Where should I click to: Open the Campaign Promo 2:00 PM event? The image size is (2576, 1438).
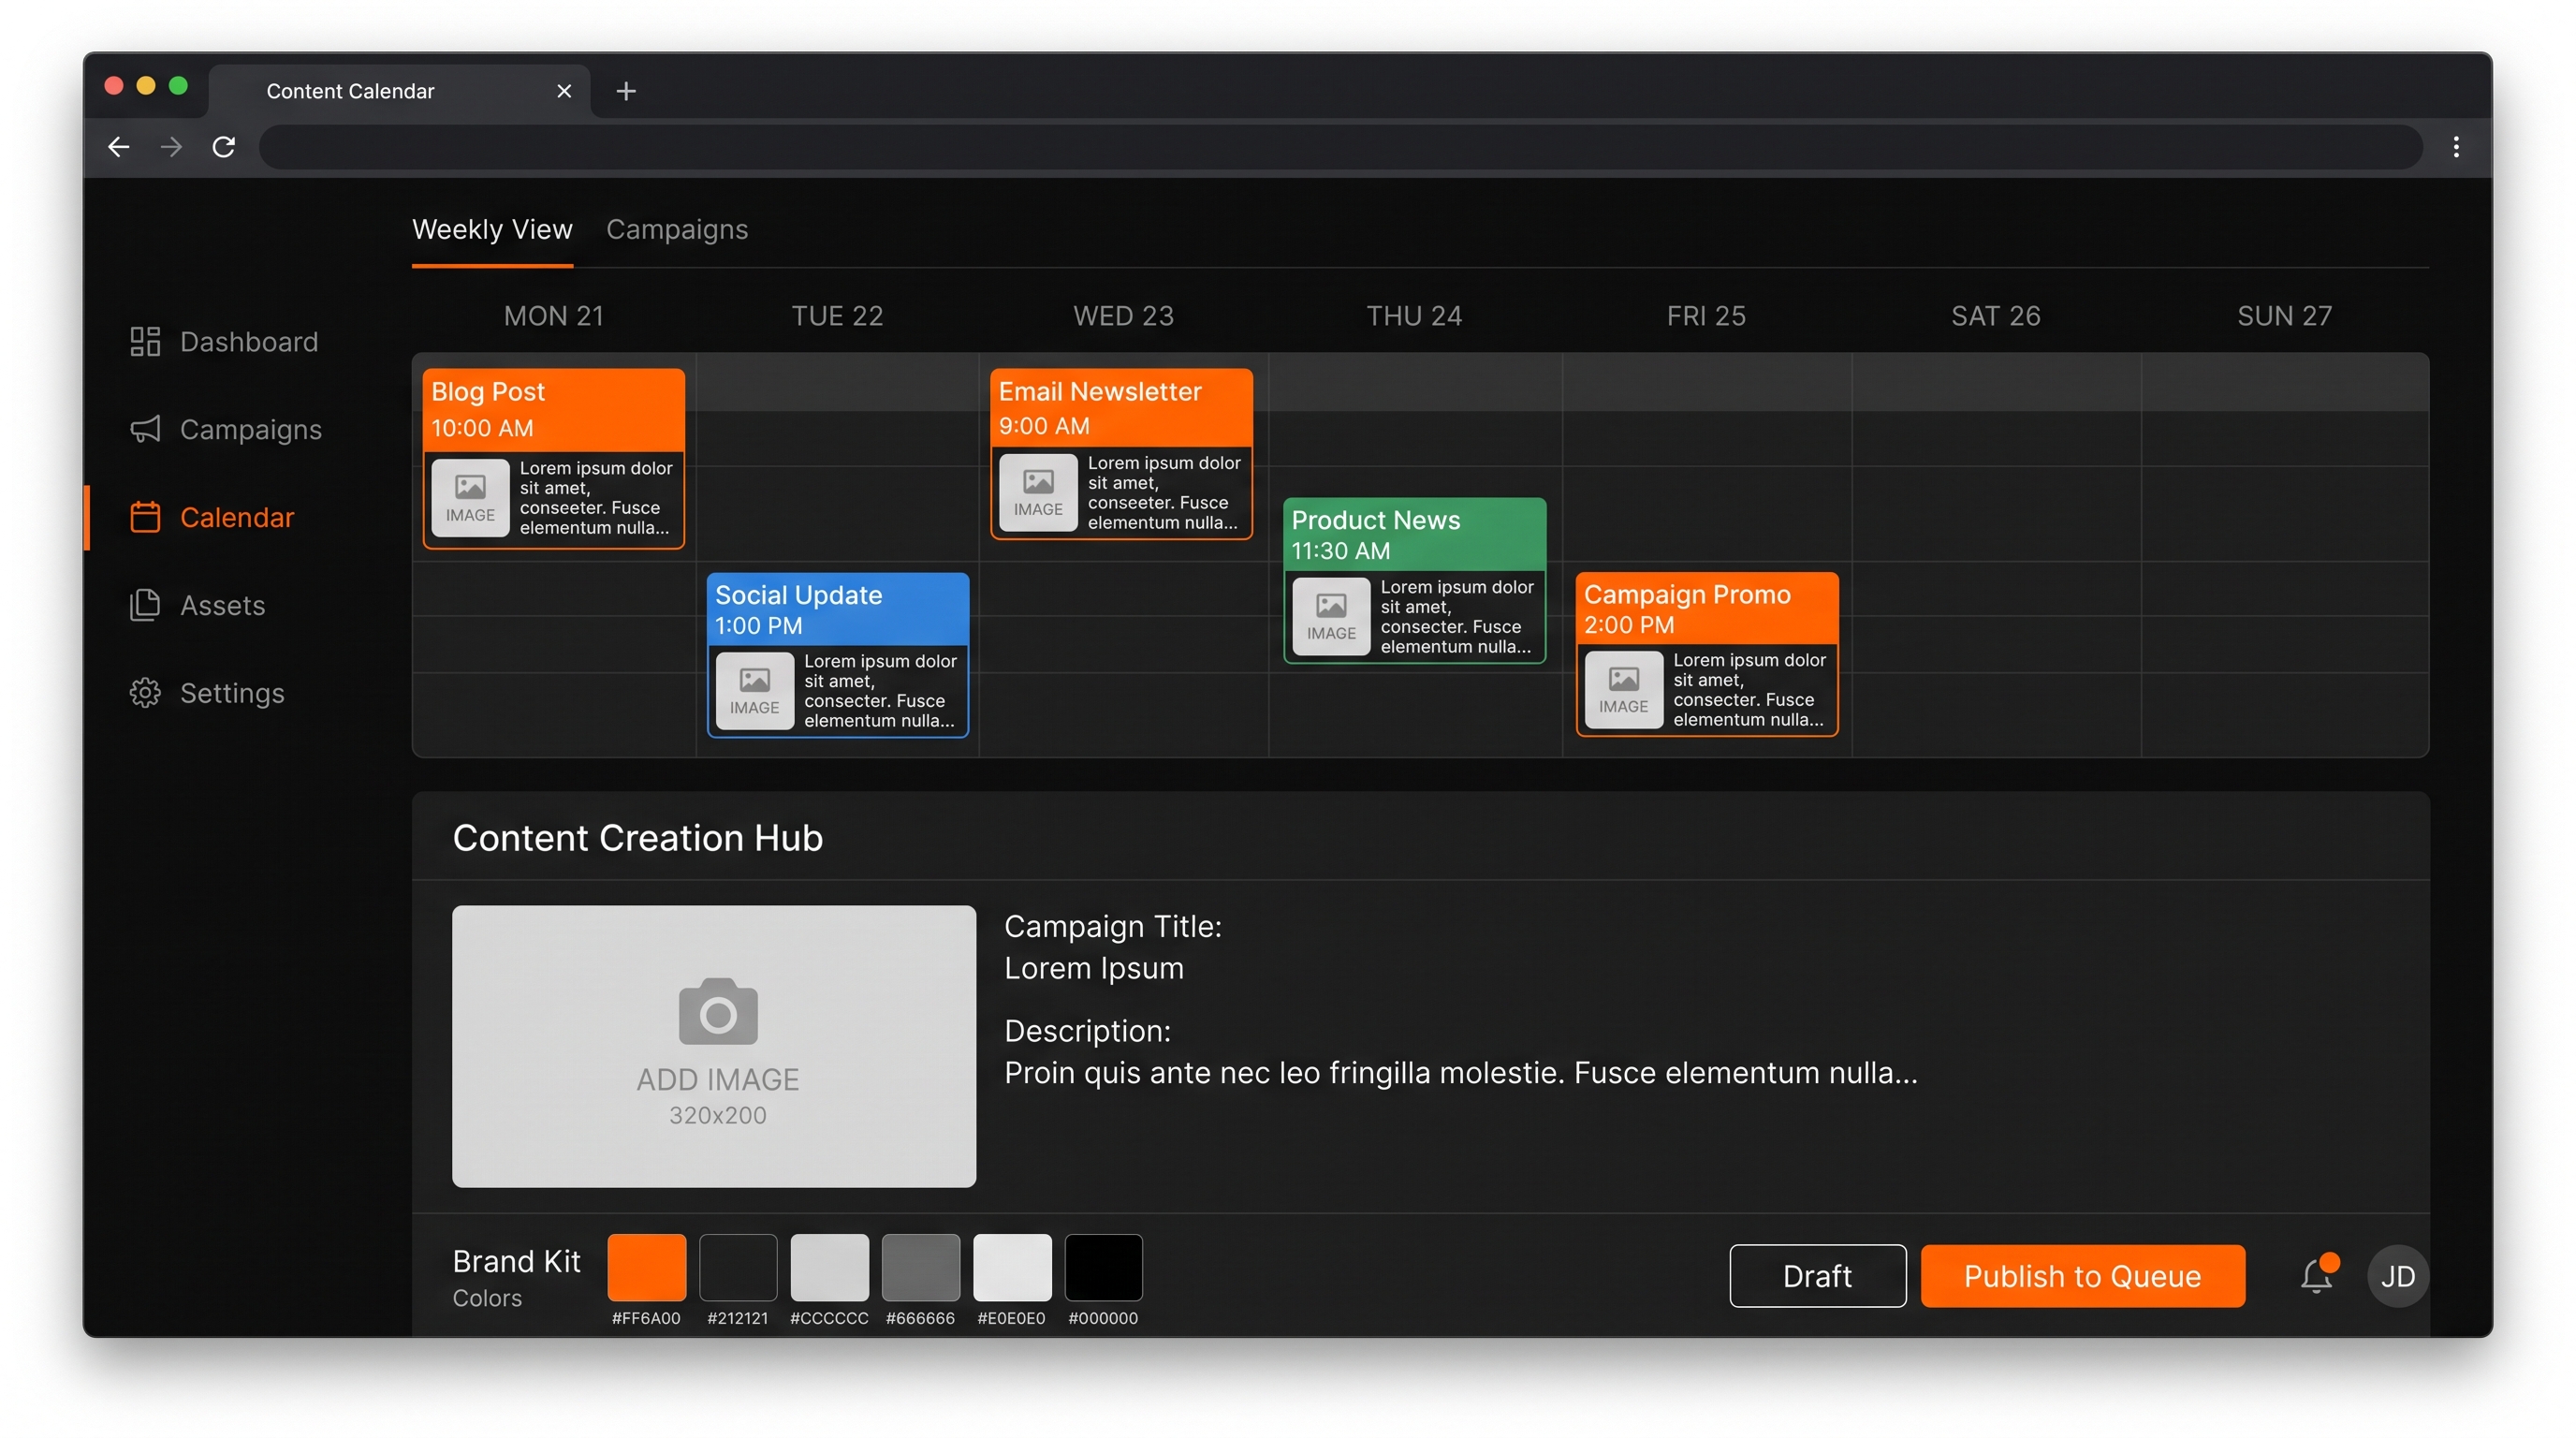coord(1706,654)
